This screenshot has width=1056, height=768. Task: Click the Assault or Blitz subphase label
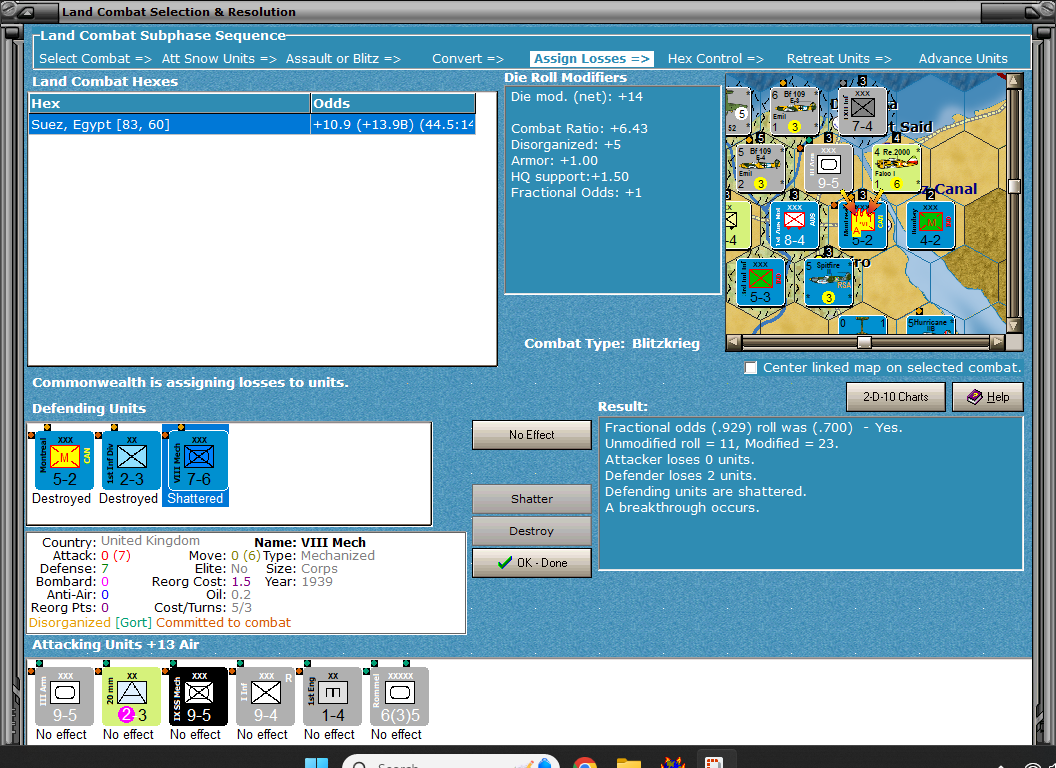pyautogui.click(x=343, y=59)
